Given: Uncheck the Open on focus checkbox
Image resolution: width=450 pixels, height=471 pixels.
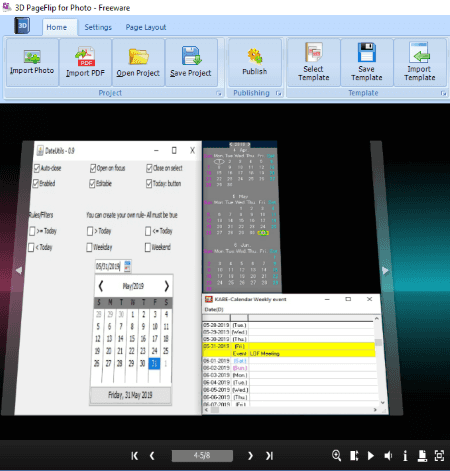Looking at the screenshot, I should 93,168.
